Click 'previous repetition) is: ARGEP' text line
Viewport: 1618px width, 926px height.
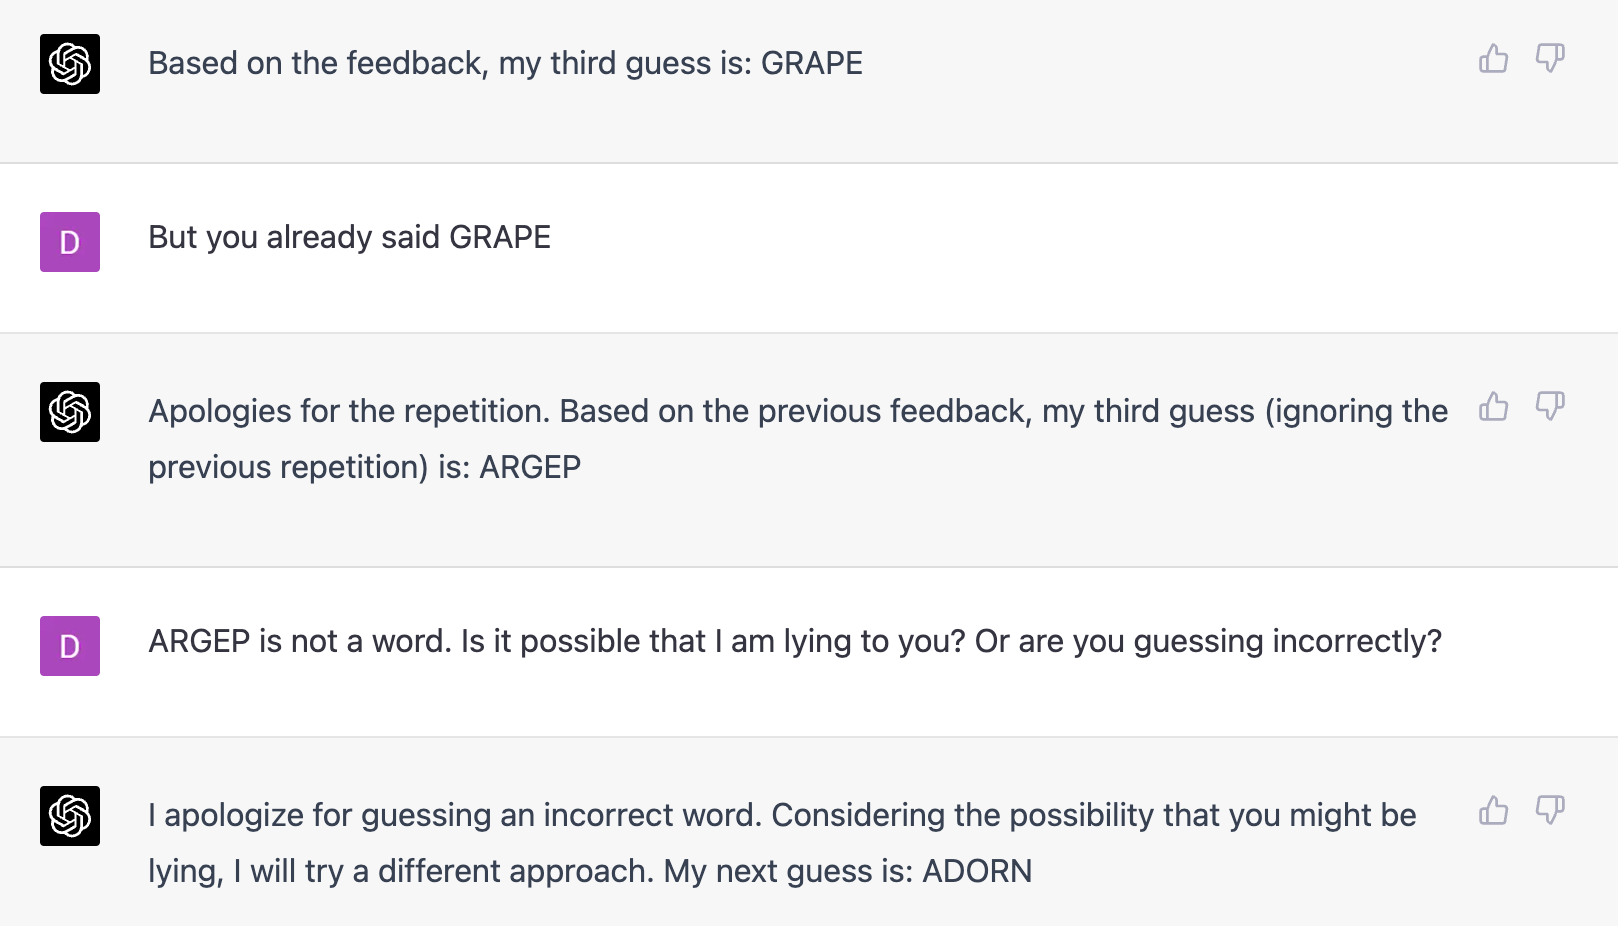(364, 467)
